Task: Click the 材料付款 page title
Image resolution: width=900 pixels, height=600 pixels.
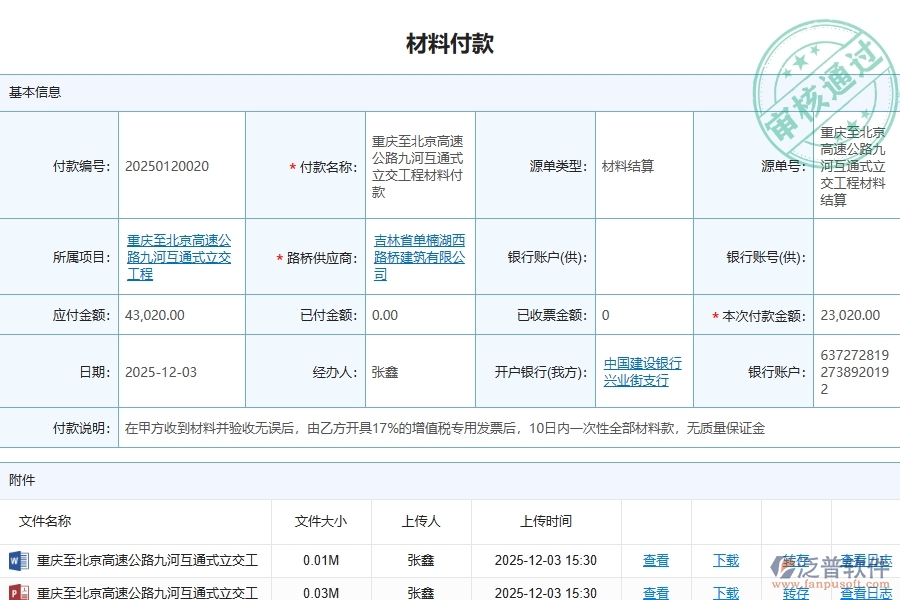Action: 450,43
